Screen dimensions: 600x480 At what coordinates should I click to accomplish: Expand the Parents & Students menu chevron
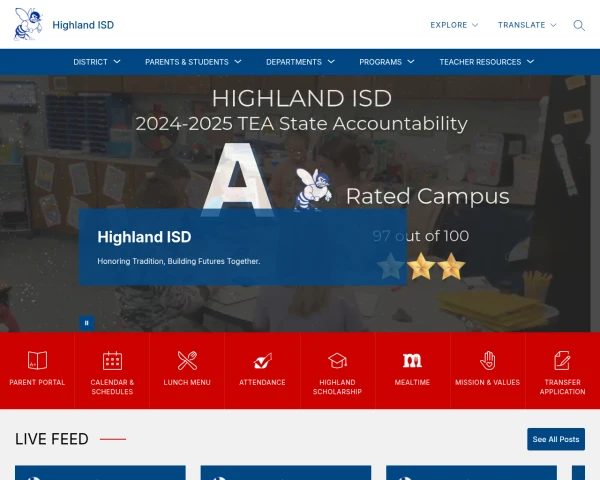pyautogui.click(x=238, y=62)
